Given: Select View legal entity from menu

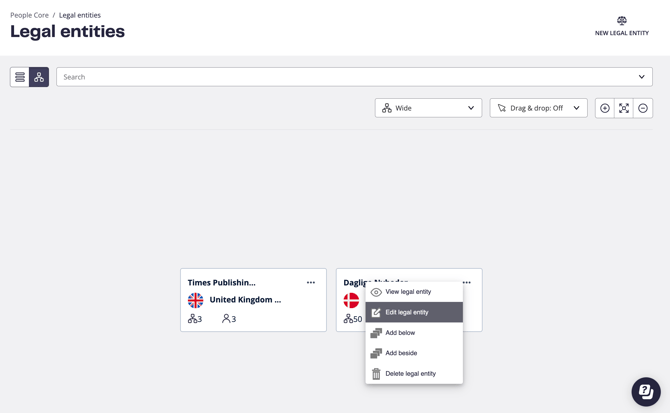Looking at the screenshot, I should pos(408,292).
